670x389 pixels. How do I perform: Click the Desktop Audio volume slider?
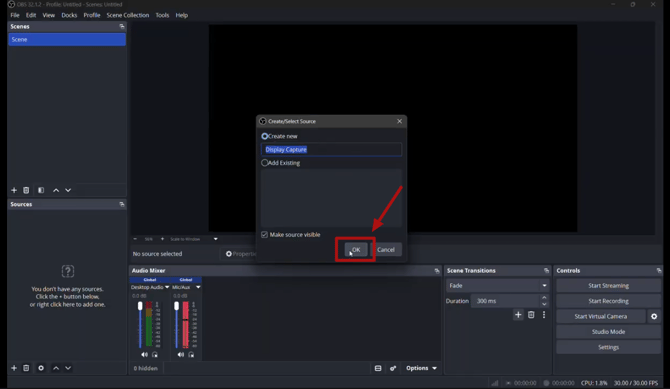click(x=140, y=324)
